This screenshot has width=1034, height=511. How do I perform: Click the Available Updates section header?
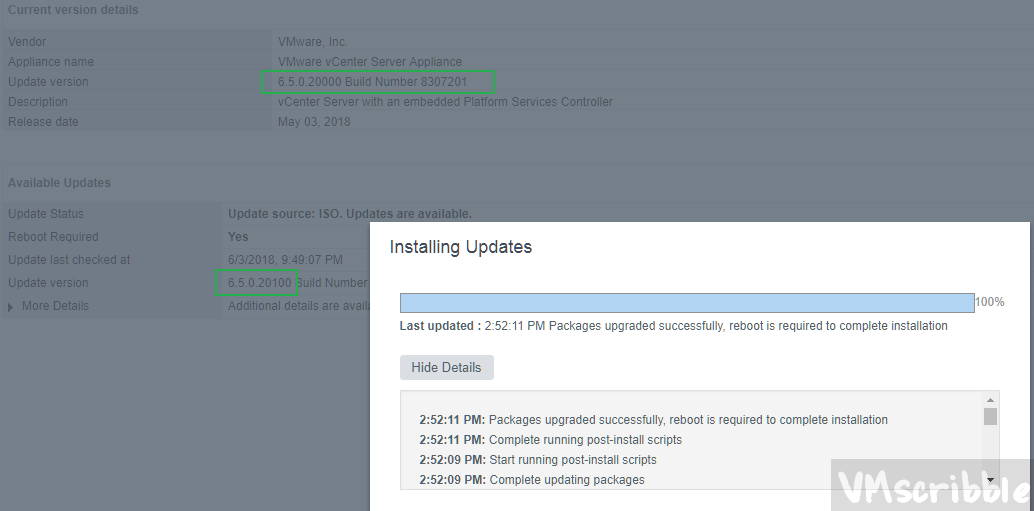(59, 183)
